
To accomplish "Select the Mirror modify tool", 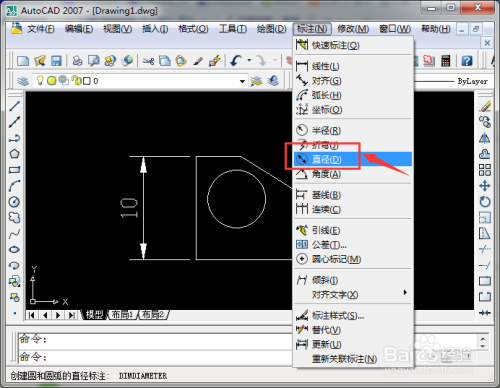I will (x=485, y=138).
